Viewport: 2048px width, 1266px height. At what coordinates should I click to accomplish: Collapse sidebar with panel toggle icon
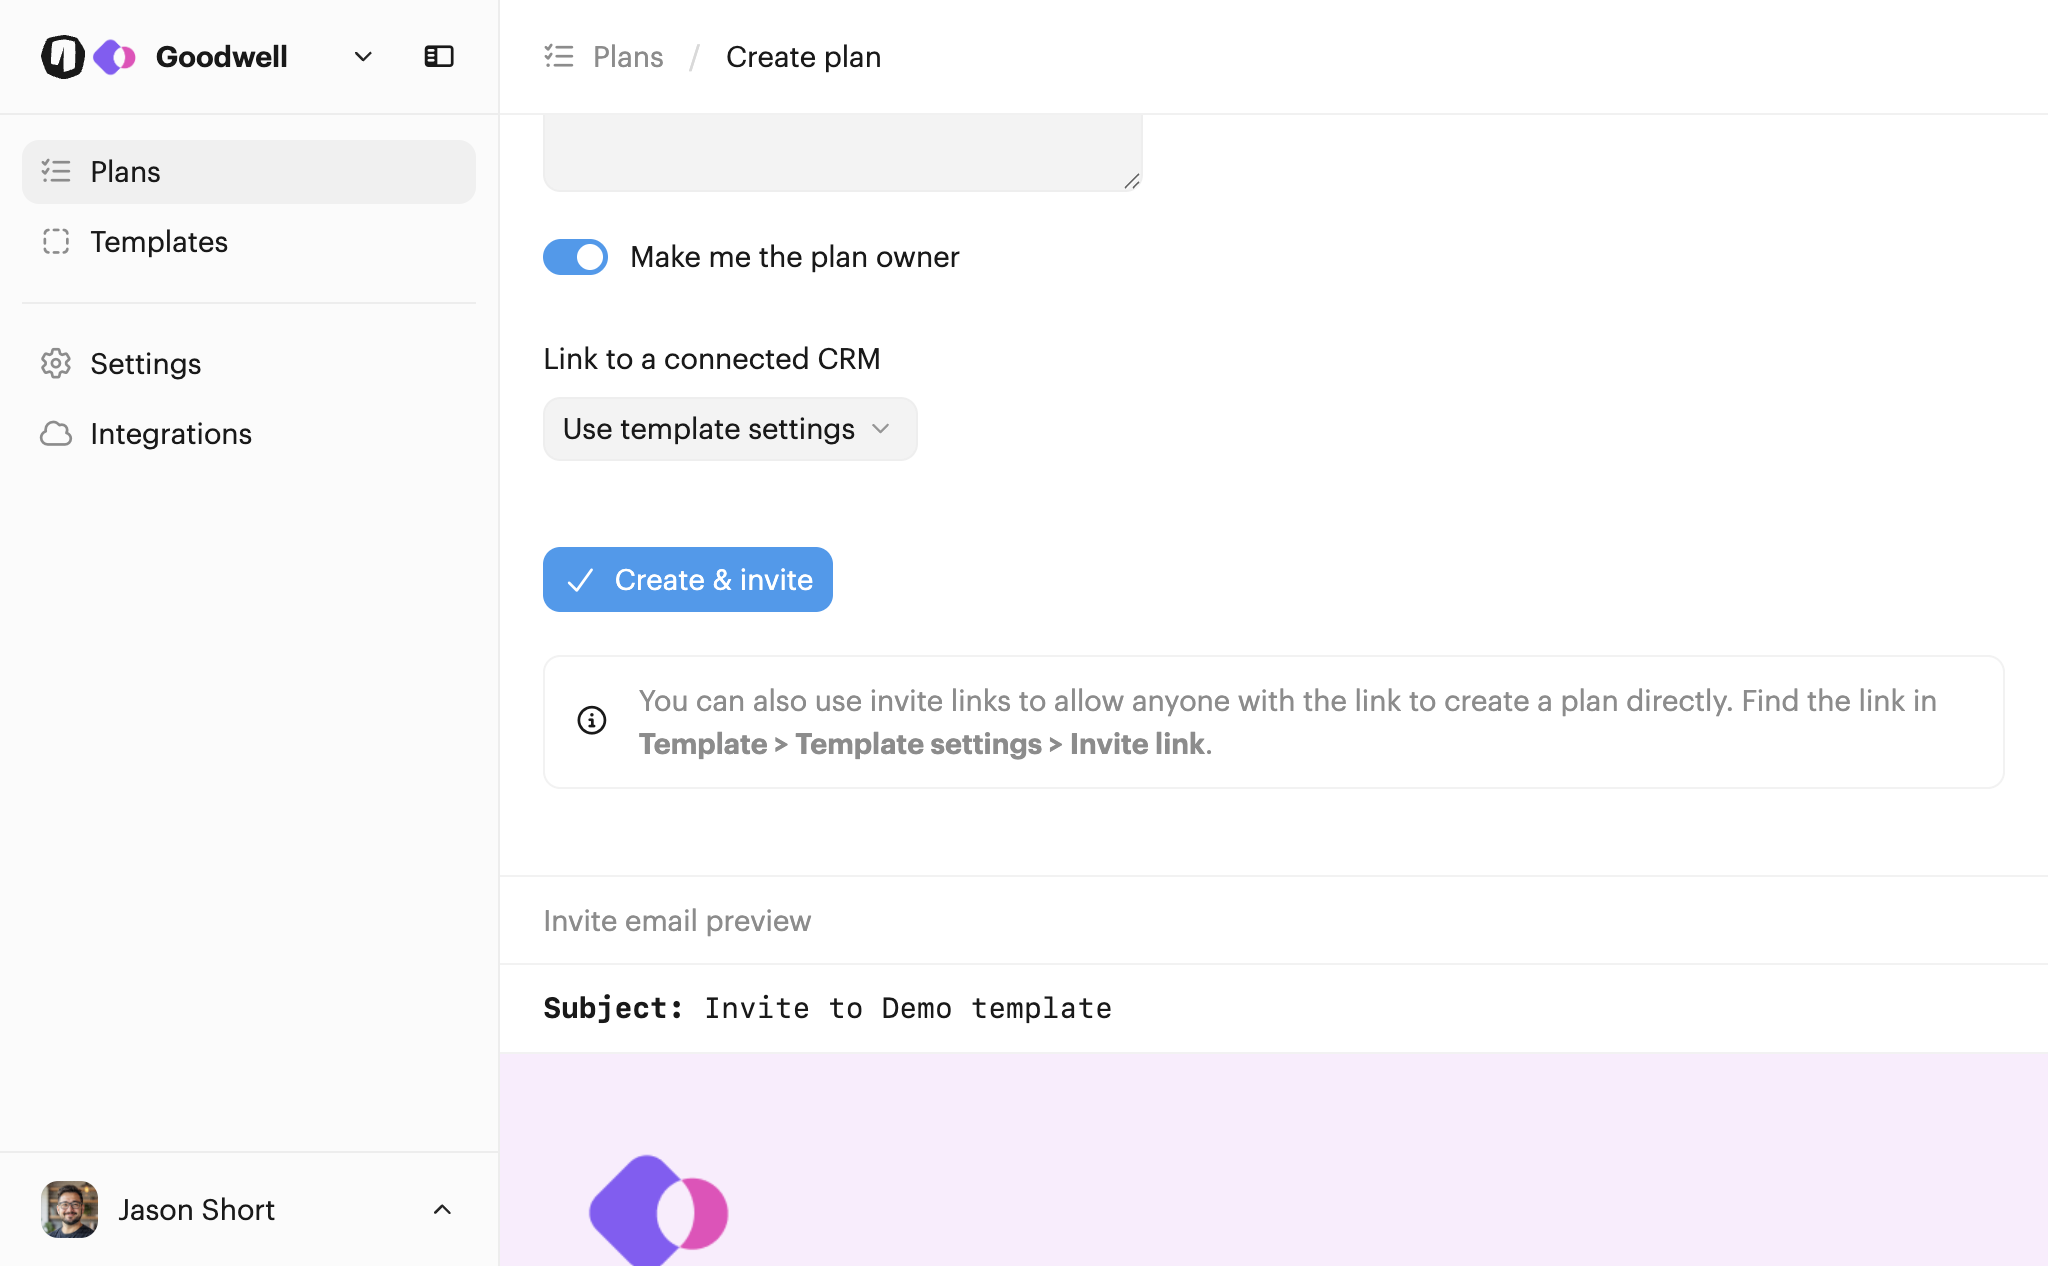(439, 57)
